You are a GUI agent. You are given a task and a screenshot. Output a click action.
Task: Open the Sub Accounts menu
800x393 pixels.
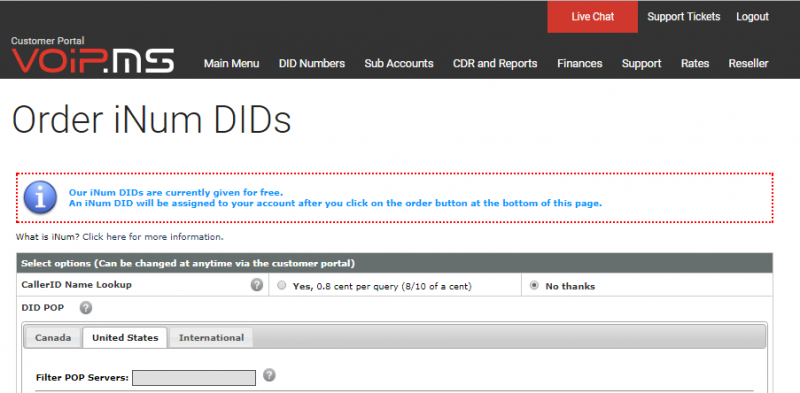pos(399,63)
